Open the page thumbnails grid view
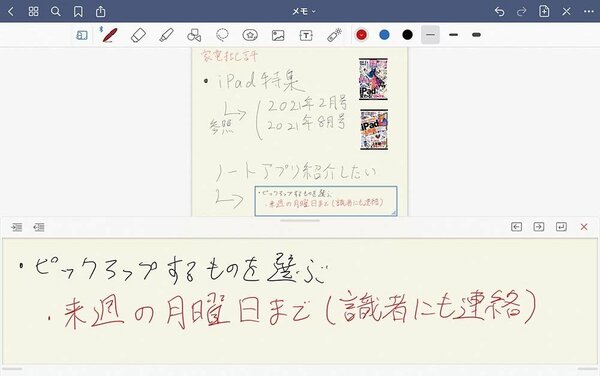This screenshot has height=376, width=600. [33, 11]
